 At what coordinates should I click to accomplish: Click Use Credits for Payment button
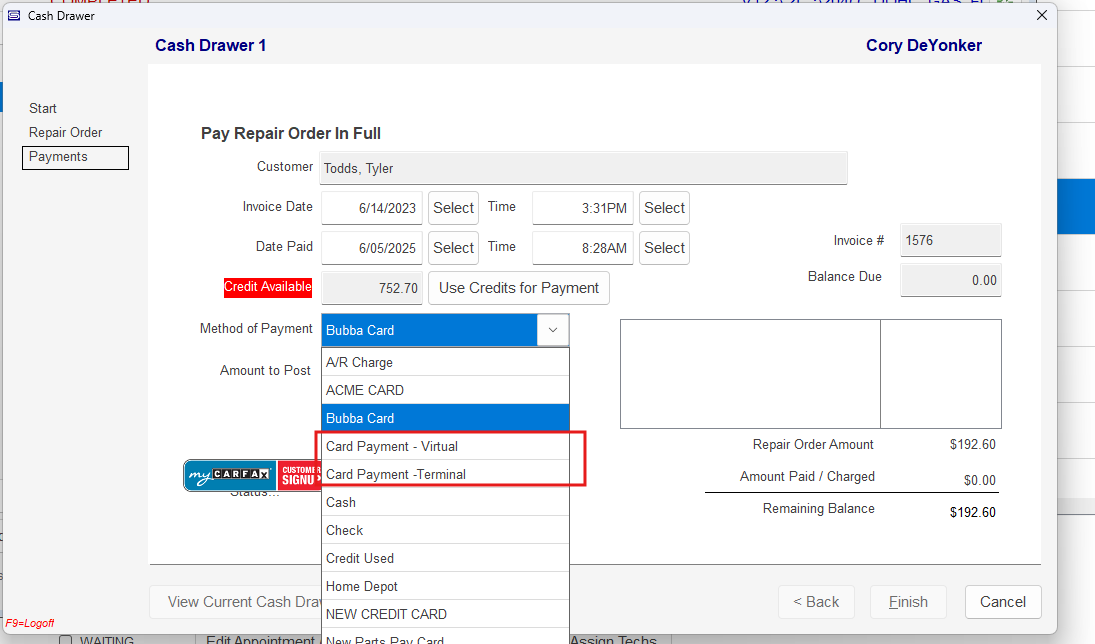pyautogui.click(x=518, y=288)
